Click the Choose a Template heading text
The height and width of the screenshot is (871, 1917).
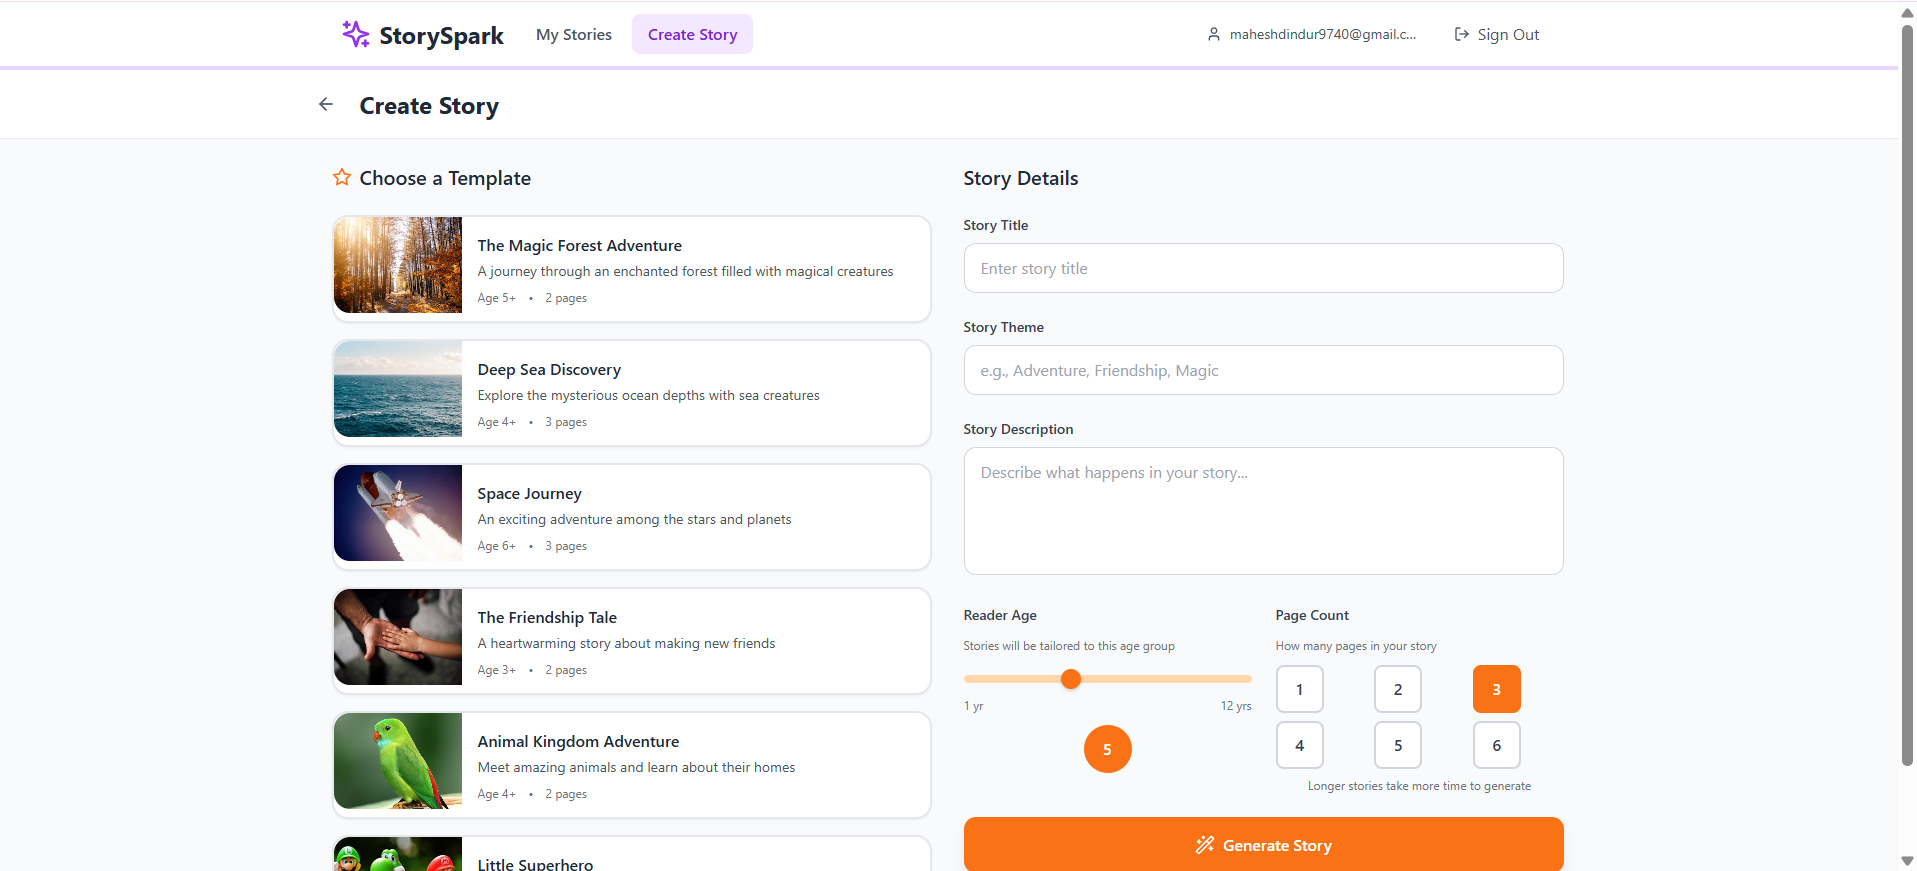click(445, 178)
